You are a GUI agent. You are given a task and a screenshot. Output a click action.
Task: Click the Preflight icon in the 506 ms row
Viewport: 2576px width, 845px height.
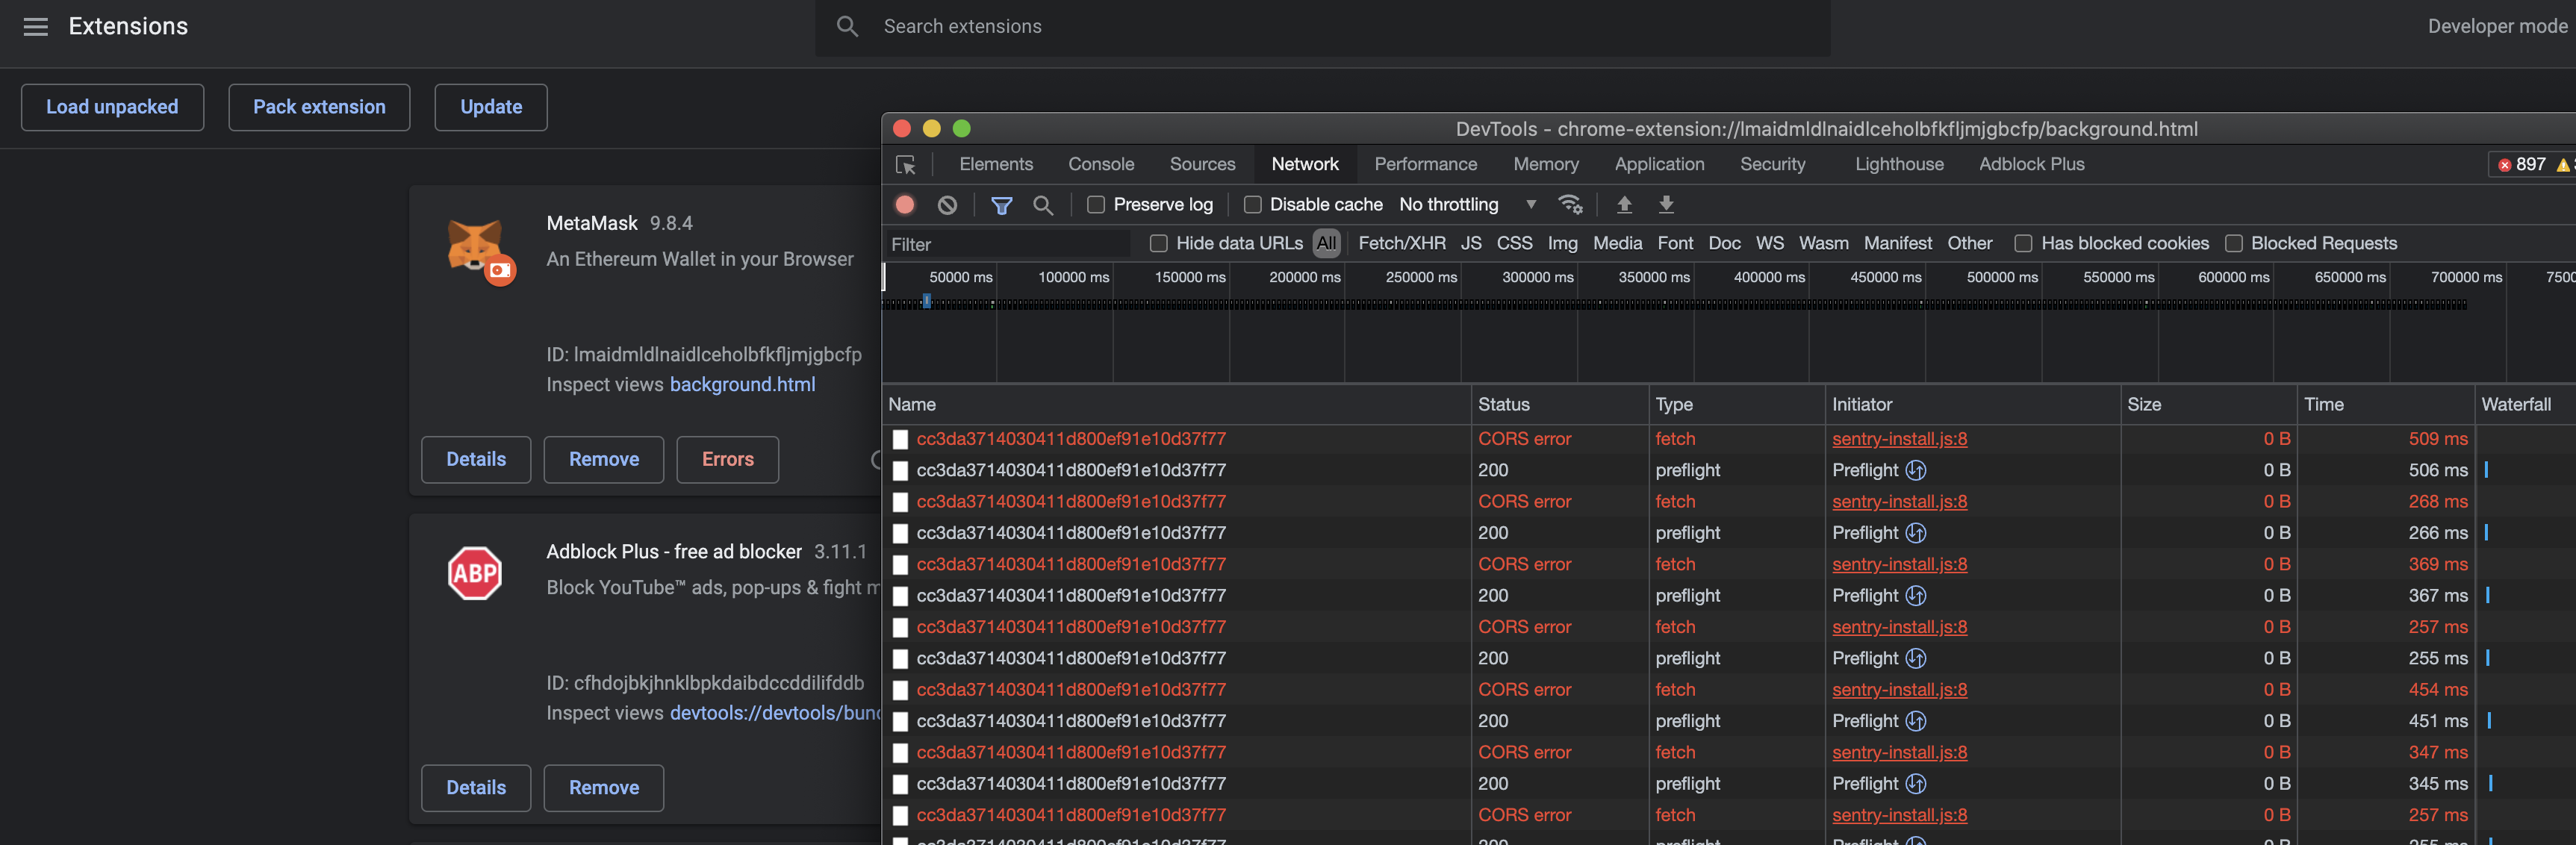1916,470
